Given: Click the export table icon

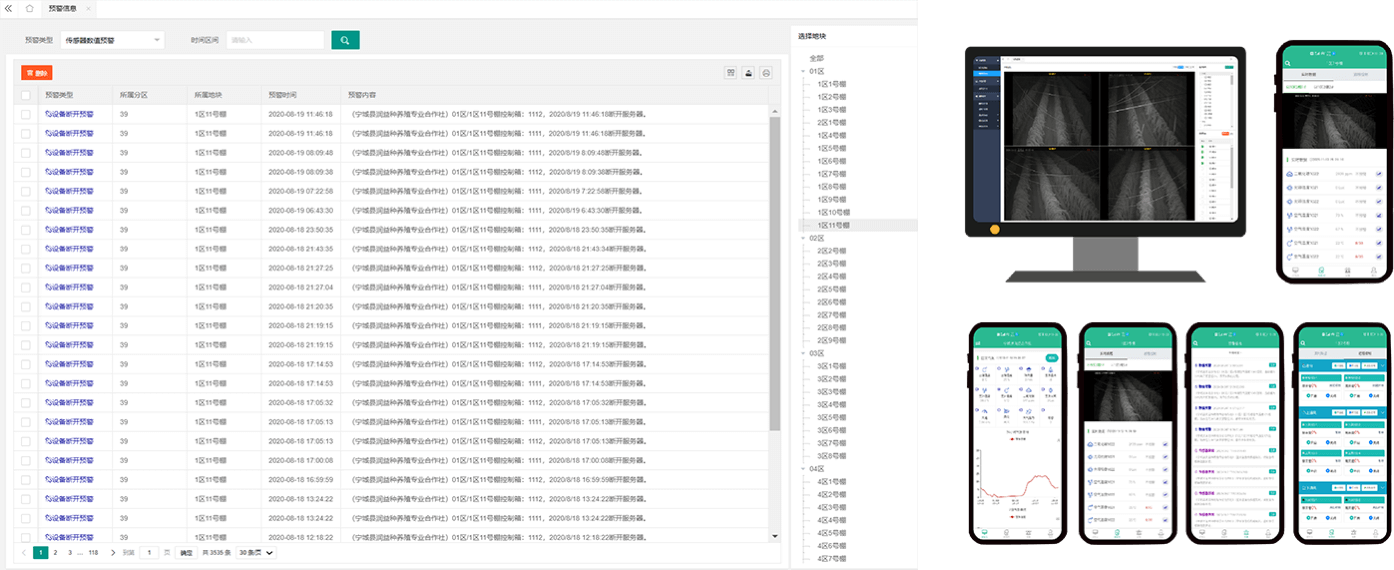Looking at the screenshot, I should pyautogui.click(x=748, y=73).
